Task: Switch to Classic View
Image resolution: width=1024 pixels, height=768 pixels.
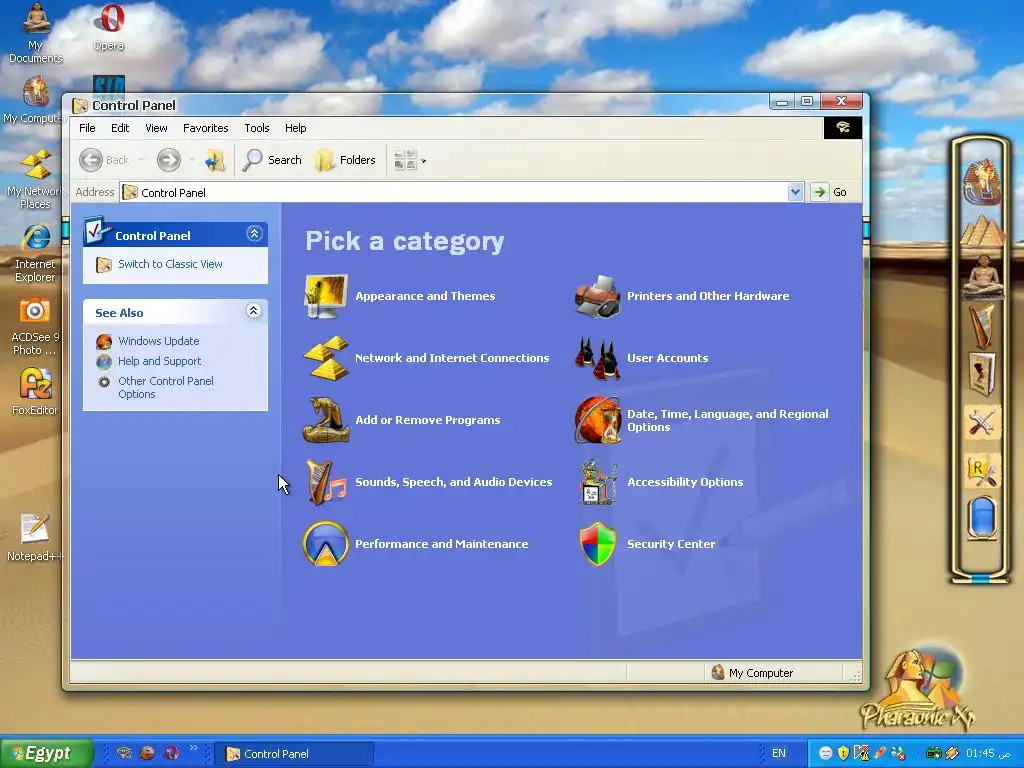Action: [170, 264]
